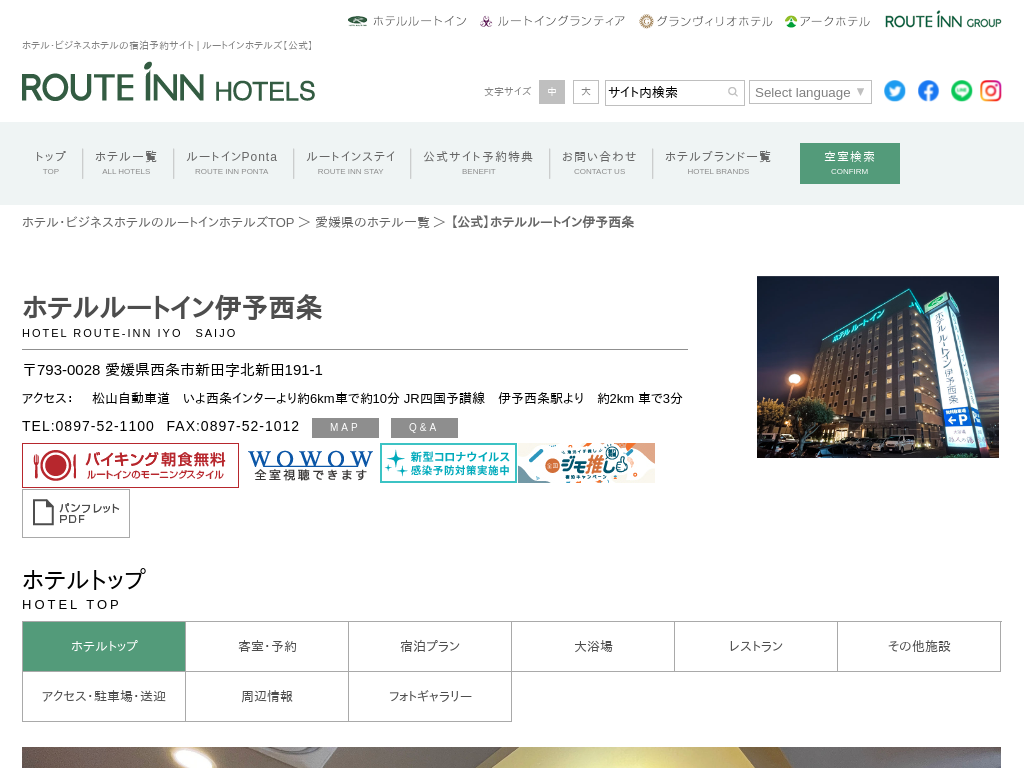Click the WOWOW 全室視聴できます banner
Screen dimensions: 1024x768
[310, 465]
